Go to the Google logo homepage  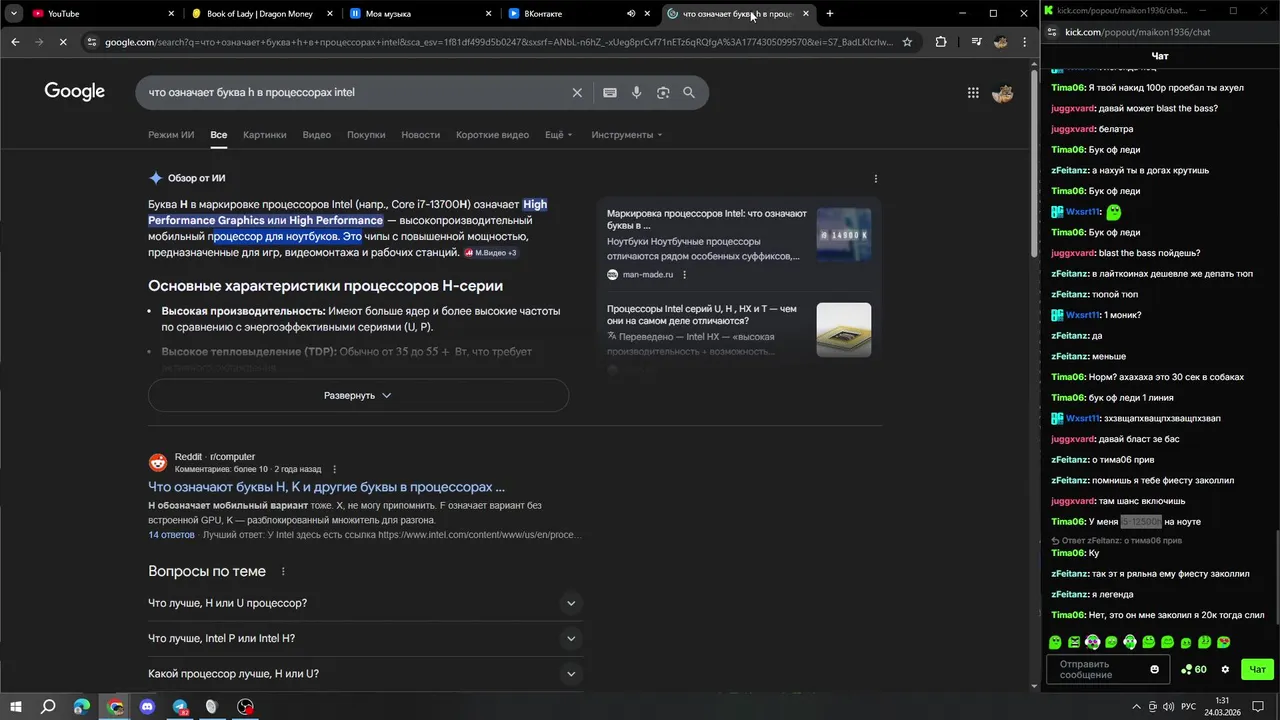74,91
